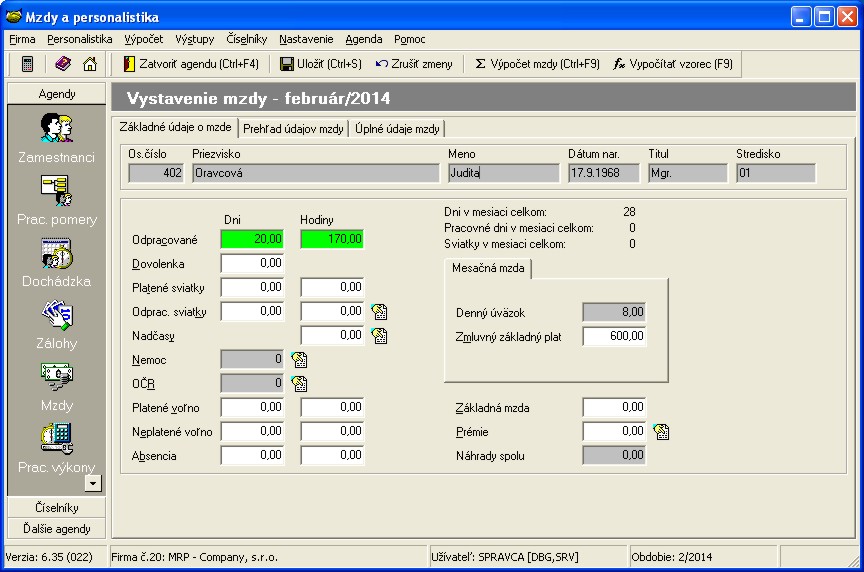The height and width of the screenshot is (572, 864).
Task: Open the Mzdy wages icon
Action: click(56, 377)
